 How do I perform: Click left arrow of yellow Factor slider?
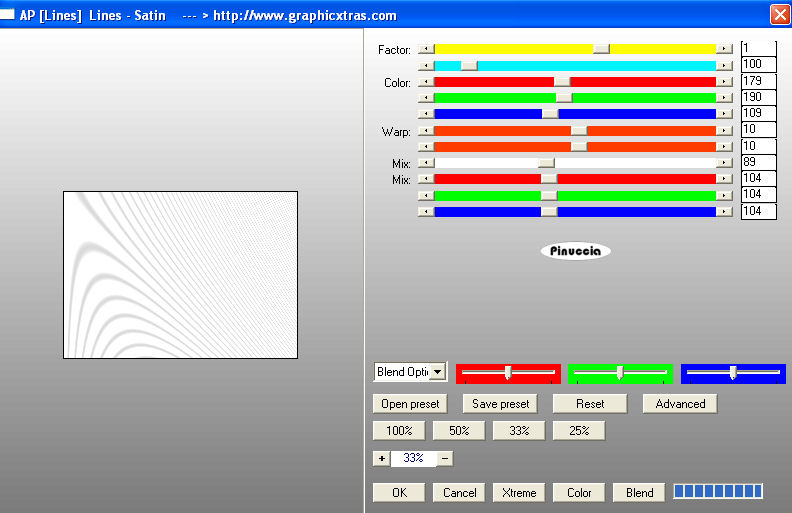426,49
